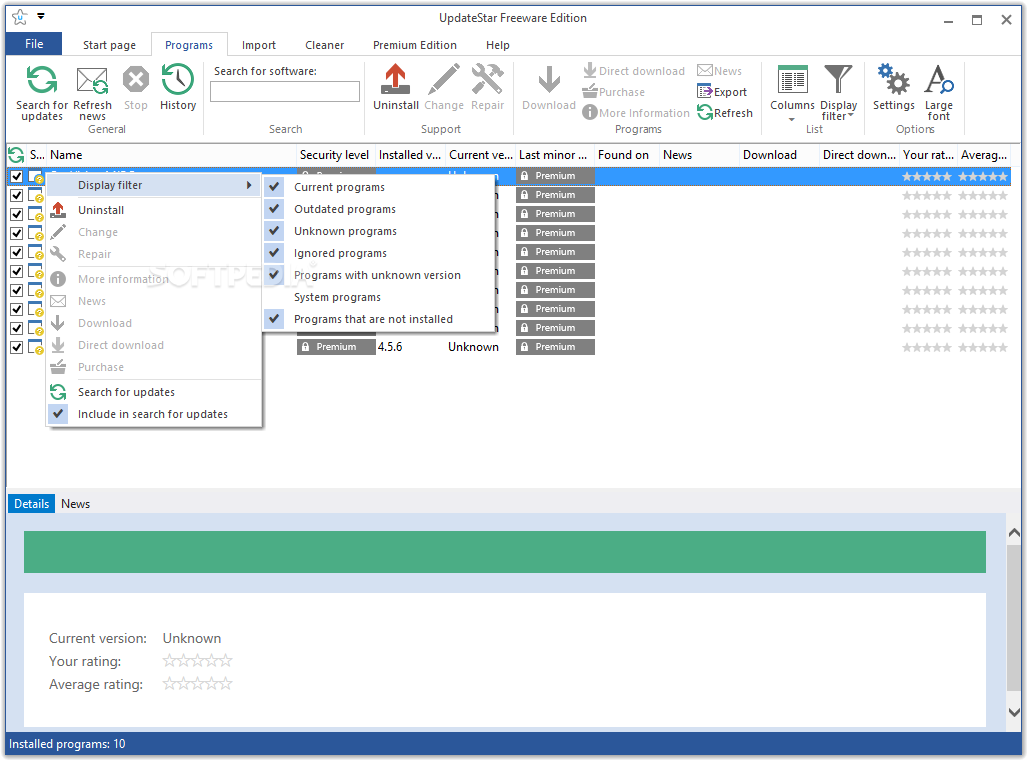Toggle Outdated programs filter
This screenshot has width=1027, height=760.
click(345, 209)
